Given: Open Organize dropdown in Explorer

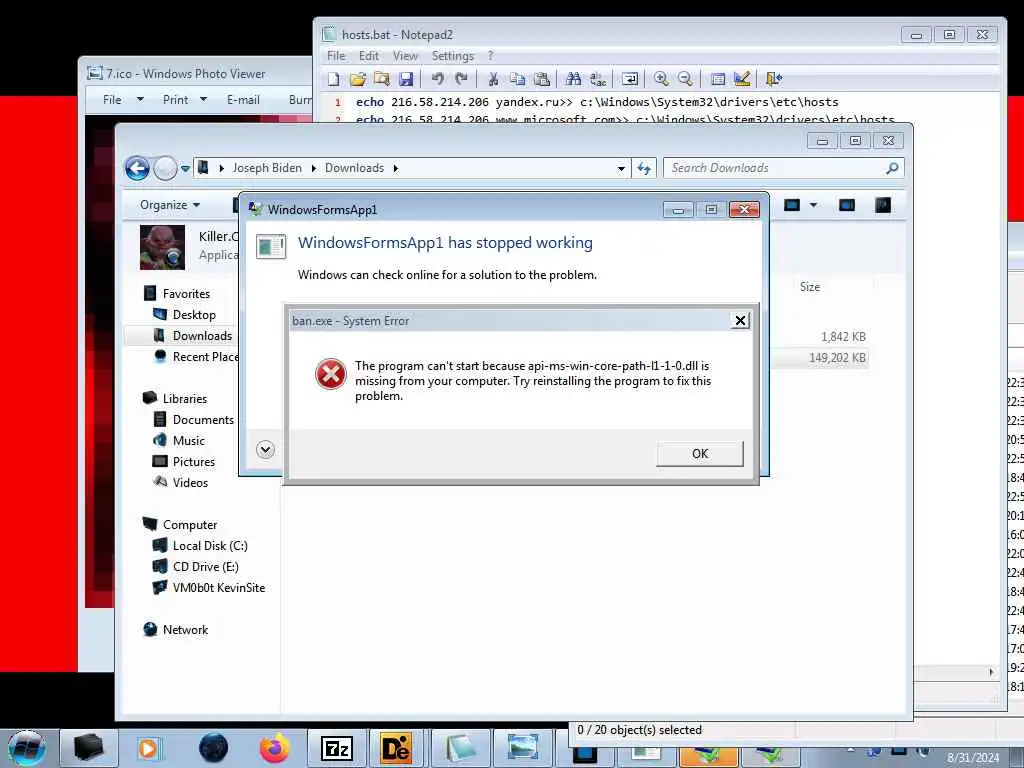Looking at the screenshot, I should pos(170,205).
